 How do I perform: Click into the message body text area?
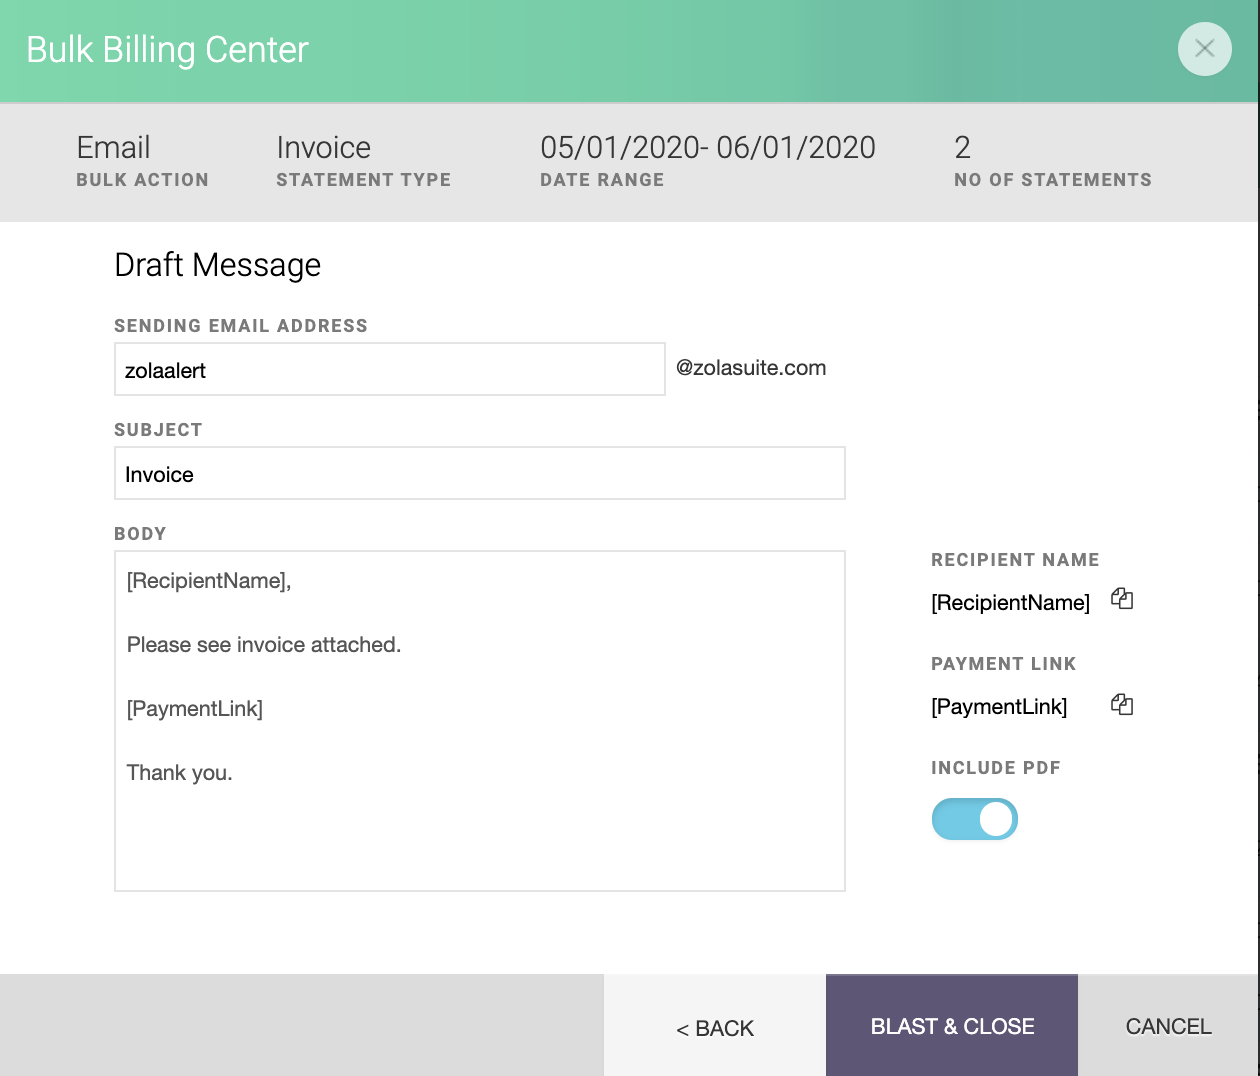(480, 720)
